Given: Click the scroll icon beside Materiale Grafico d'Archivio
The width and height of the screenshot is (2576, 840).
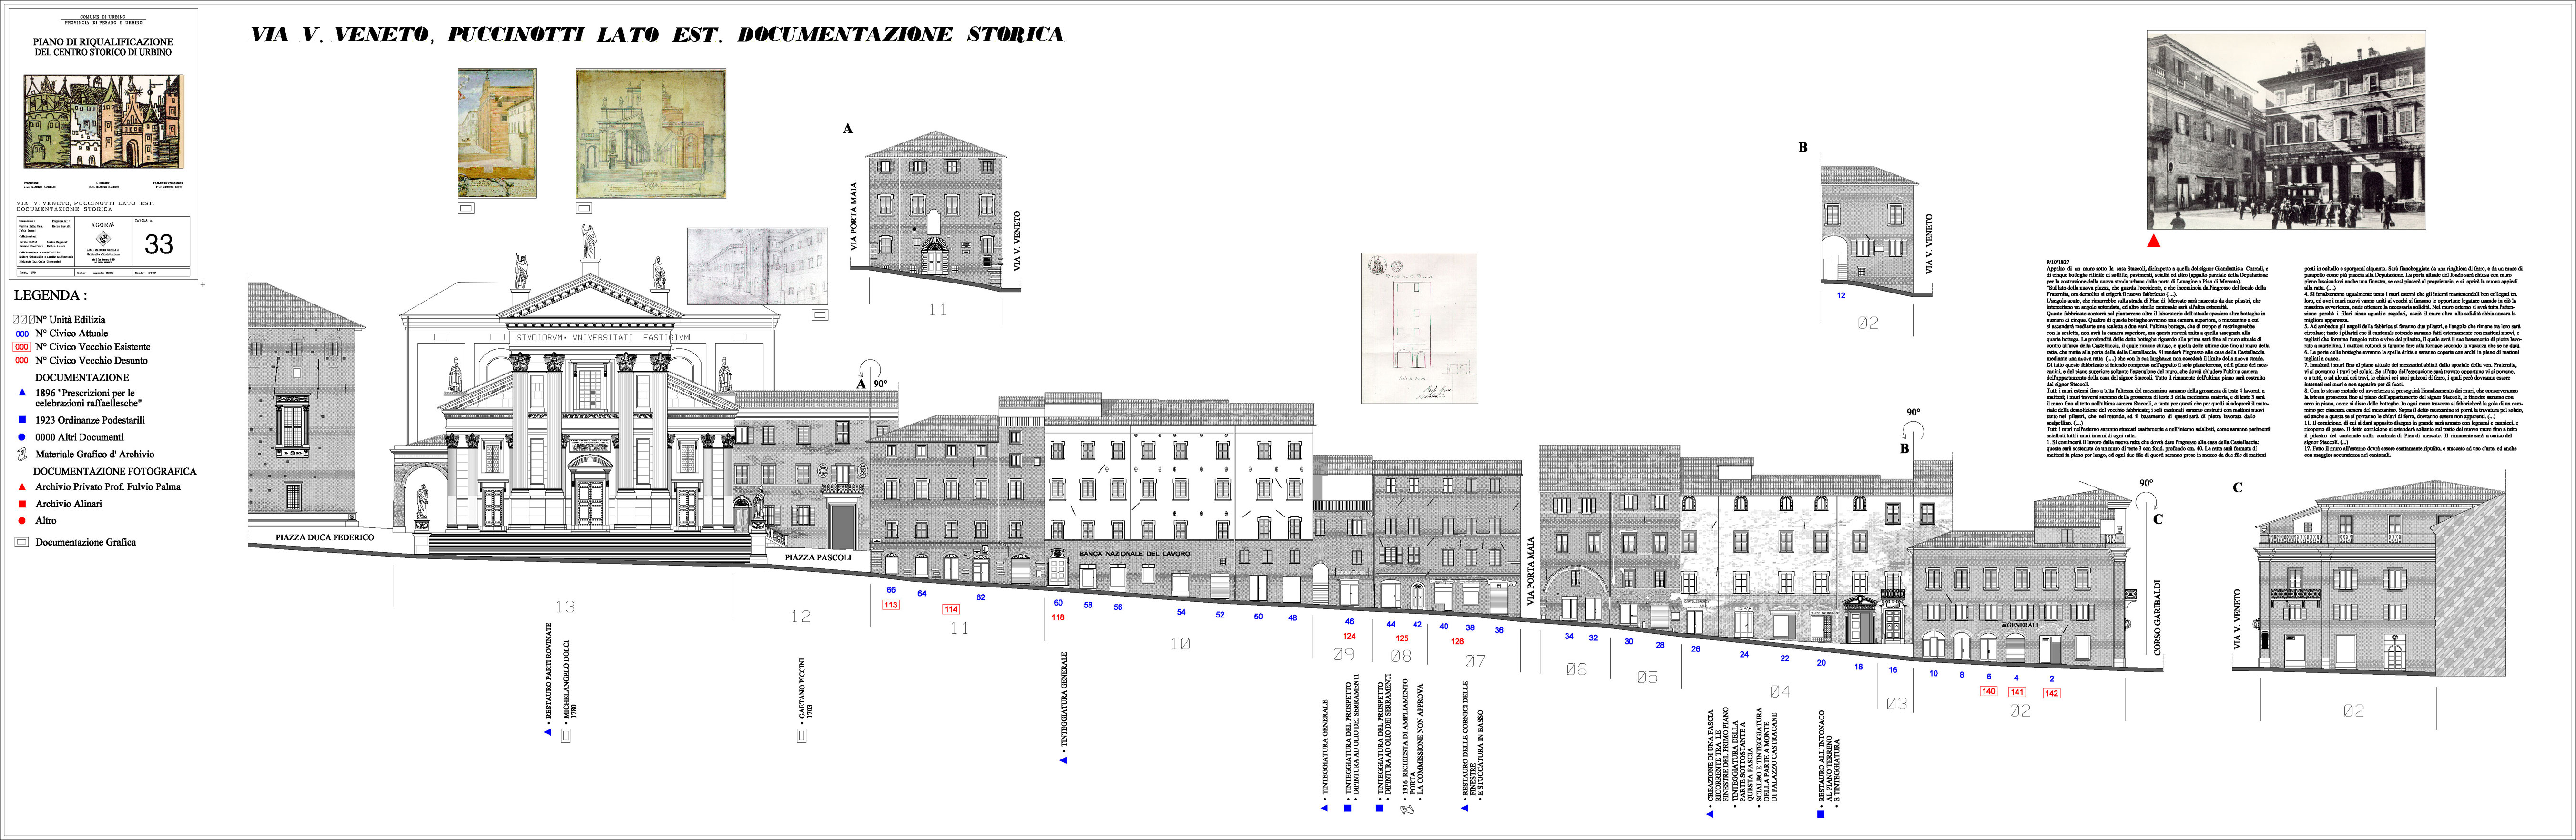Looking at the screenshot, I should point(22,454).
